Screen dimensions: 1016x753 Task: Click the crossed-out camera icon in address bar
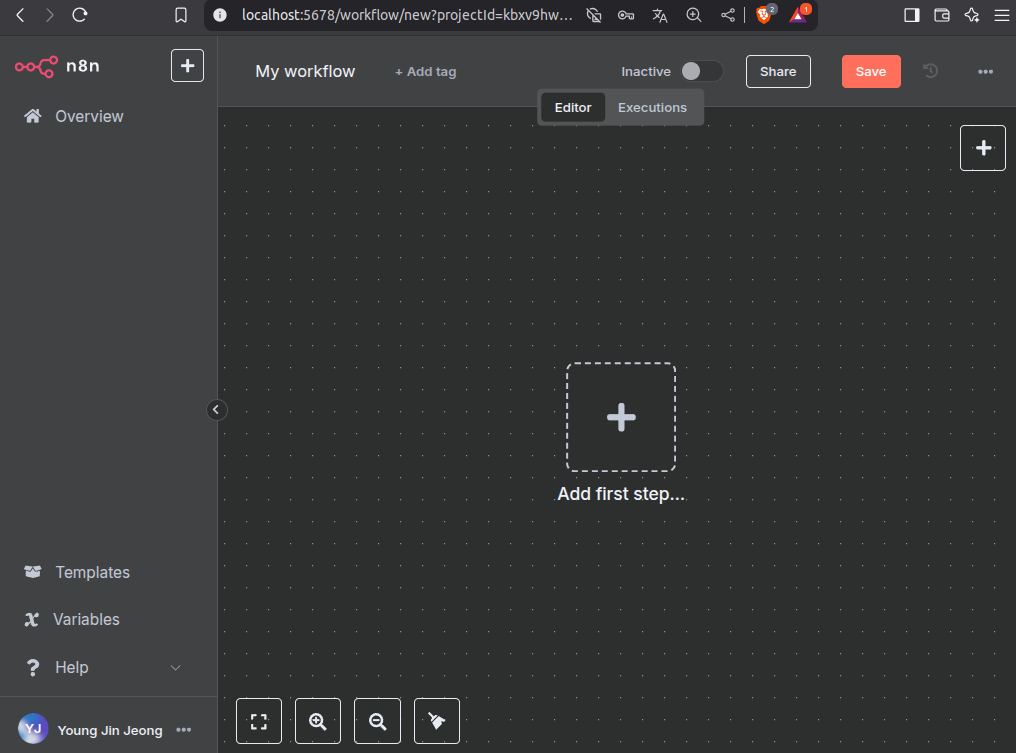click(594, 15)
